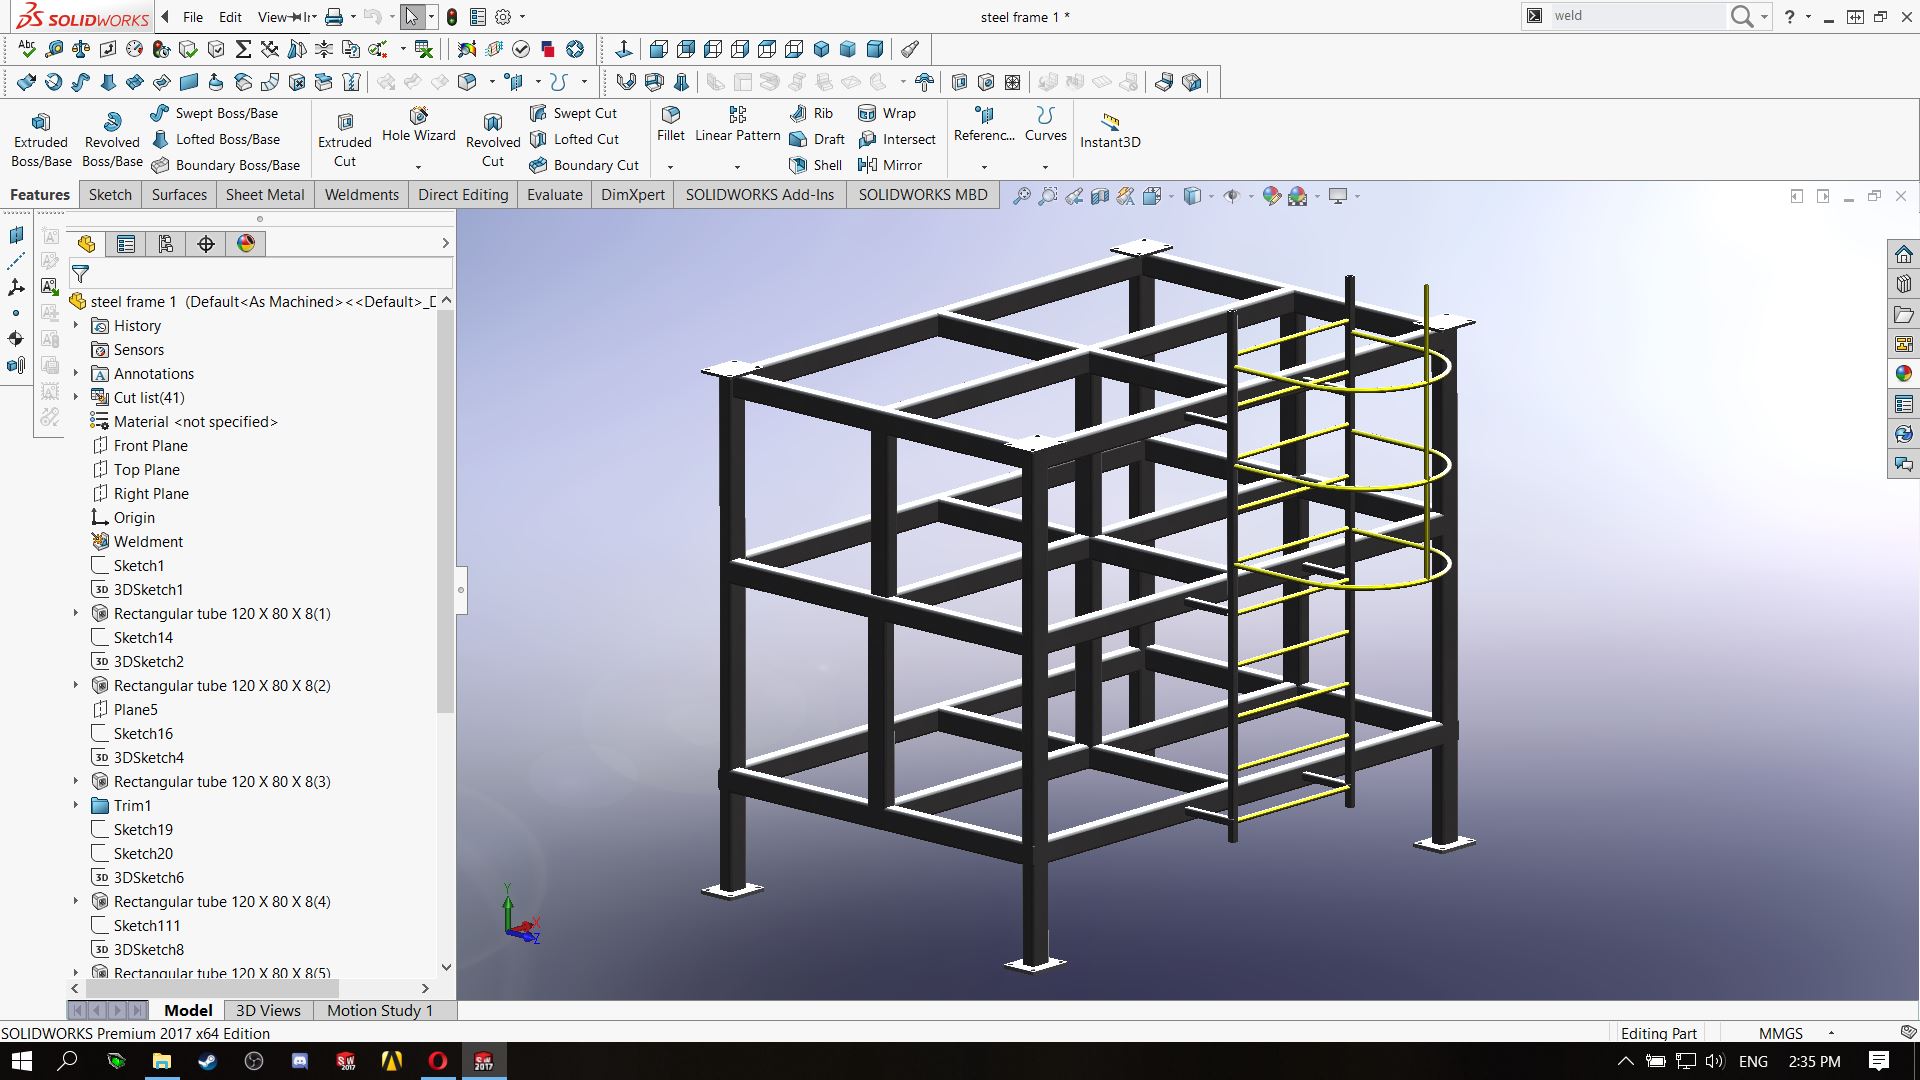Click the Appearances icon in task pane
1920x1080 pixels.
1903,373
